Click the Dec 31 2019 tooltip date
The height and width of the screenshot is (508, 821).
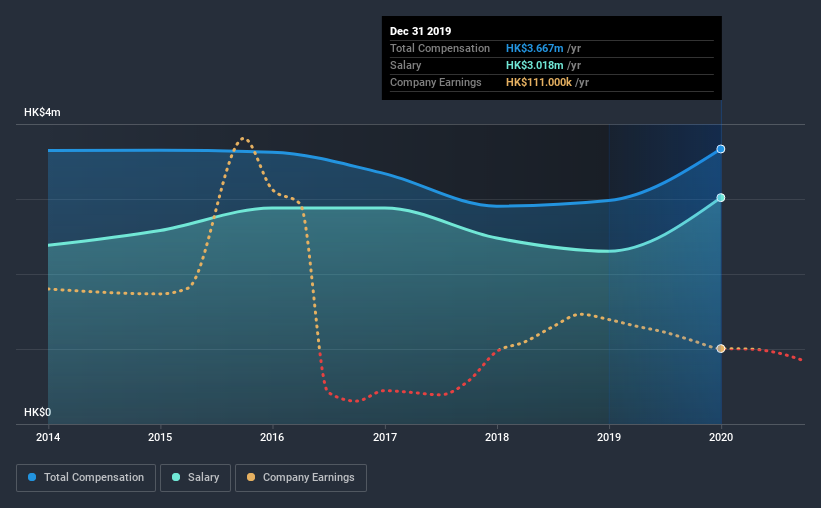pos(420,31)
